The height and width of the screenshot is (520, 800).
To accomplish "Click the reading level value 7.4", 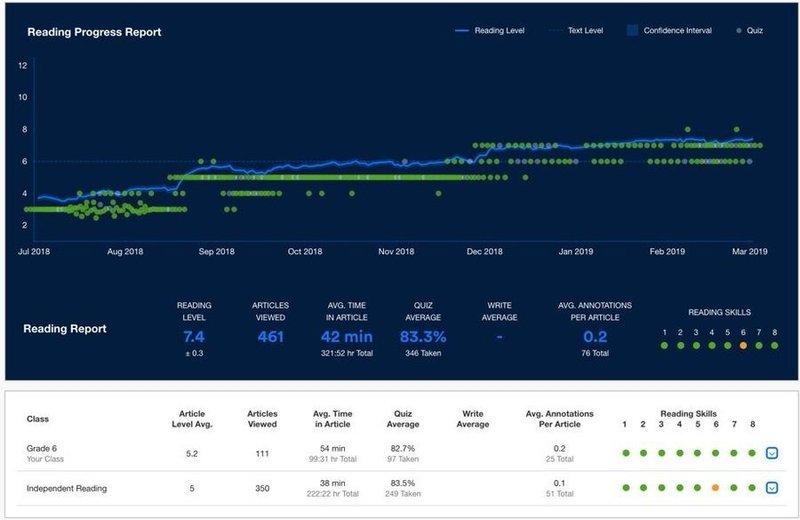I will coord(194,337).
